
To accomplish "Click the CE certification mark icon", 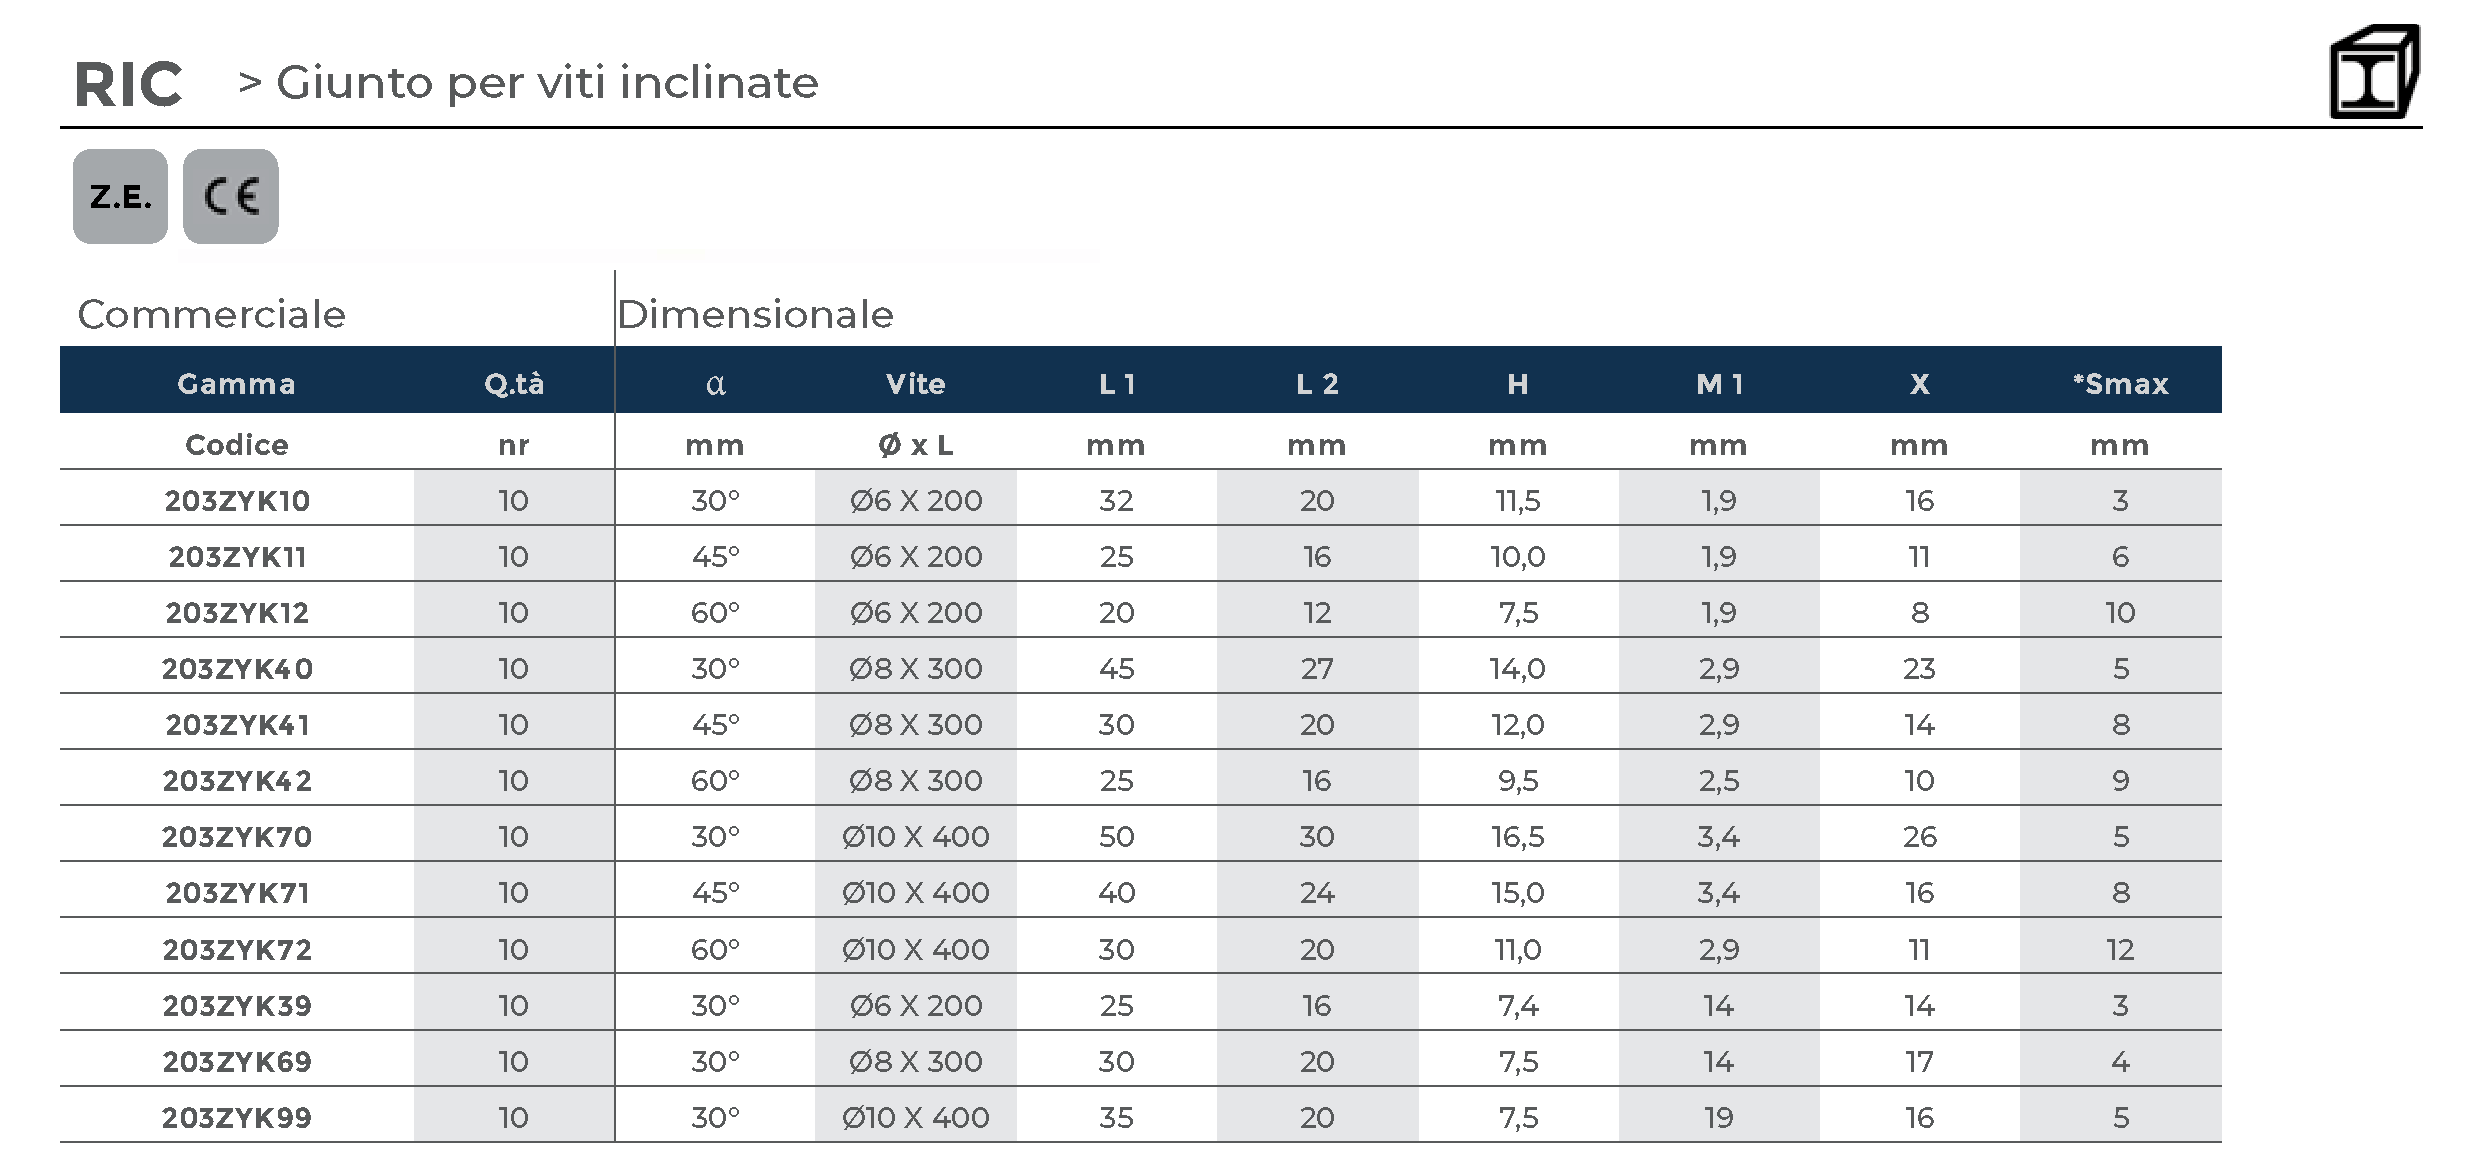I will point(231,197).
